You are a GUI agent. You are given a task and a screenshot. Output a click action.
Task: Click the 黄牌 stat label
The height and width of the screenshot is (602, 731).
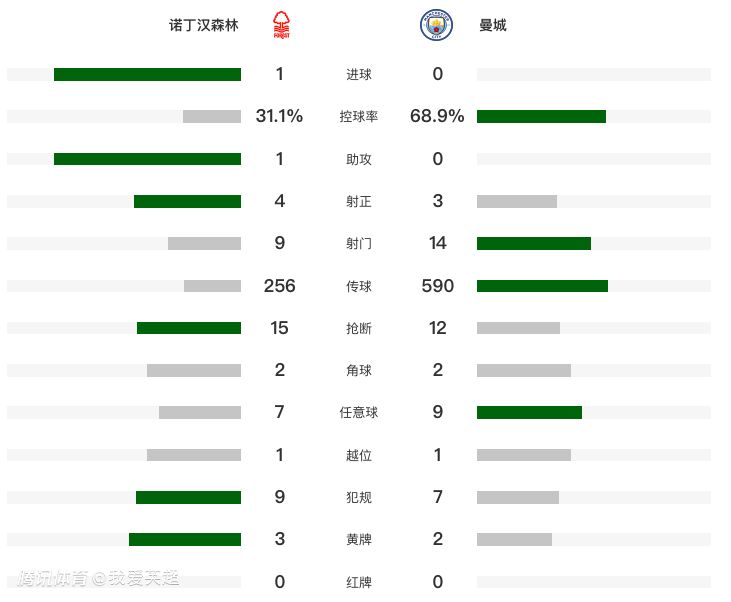click(359, 540)
